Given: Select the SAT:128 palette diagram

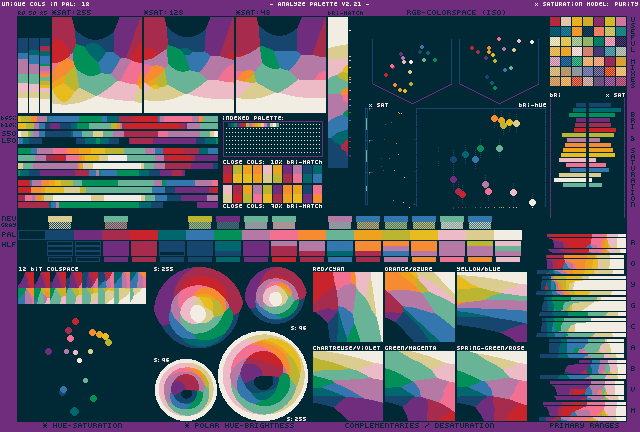Looking at the screenshot, I should click(x=188, y=65).
